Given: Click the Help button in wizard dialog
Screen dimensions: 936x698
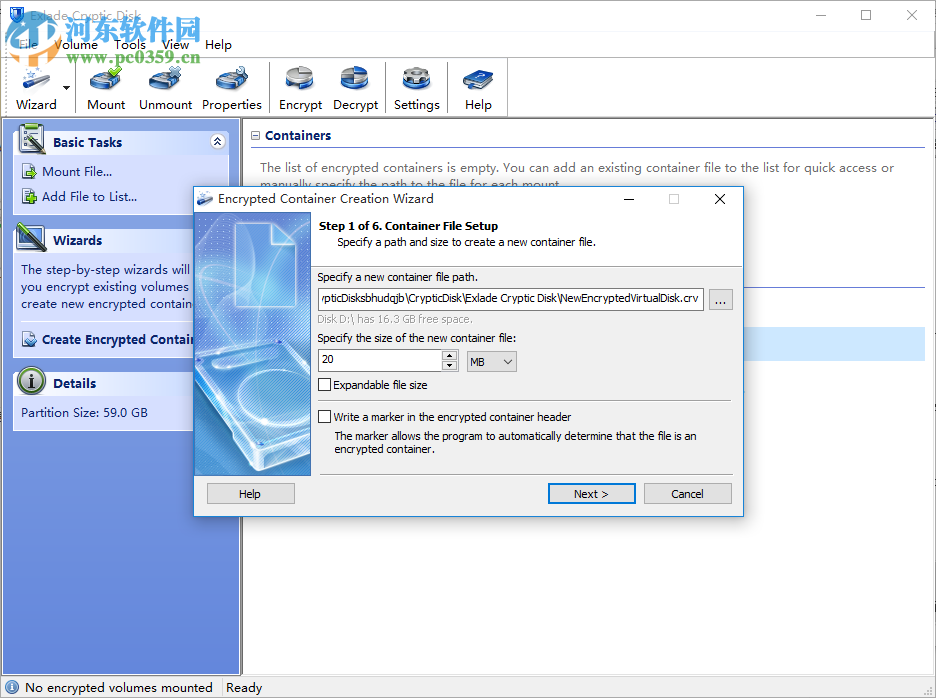Looking at the screenshot, I should pyautogui.click(x=250, y=494).
